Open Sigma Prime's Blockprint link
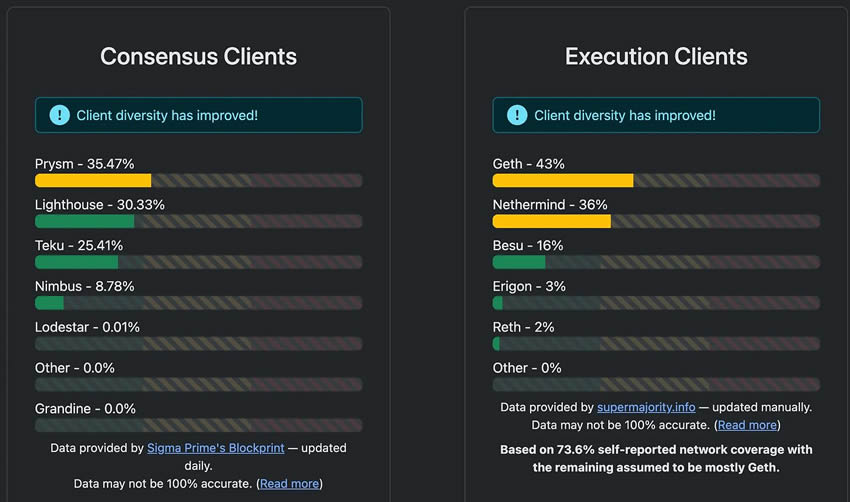Viewport: 850px width, 502px height. (215, 448)
